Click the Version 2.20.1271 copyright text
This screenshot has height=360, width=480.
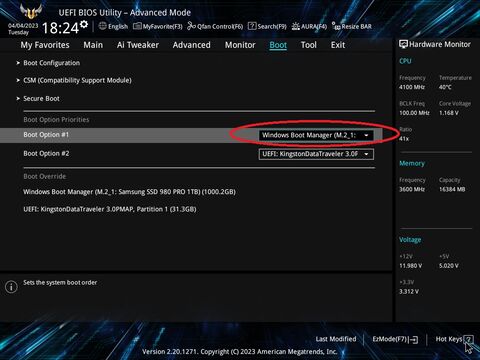click(x=240, y=352)
